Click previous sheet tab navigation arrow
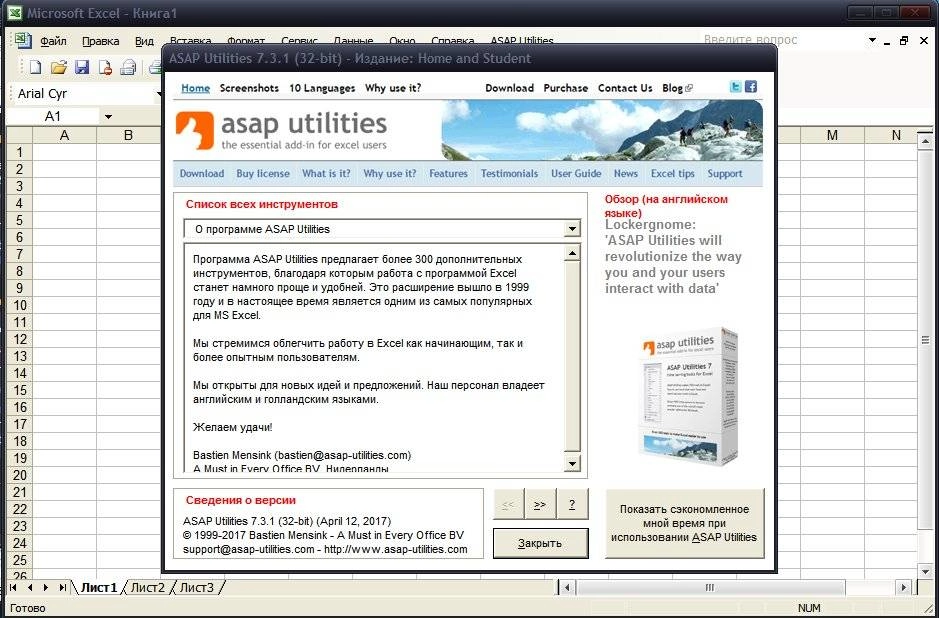The height and width of the screenshot is (618, 939). click(29, 587)
